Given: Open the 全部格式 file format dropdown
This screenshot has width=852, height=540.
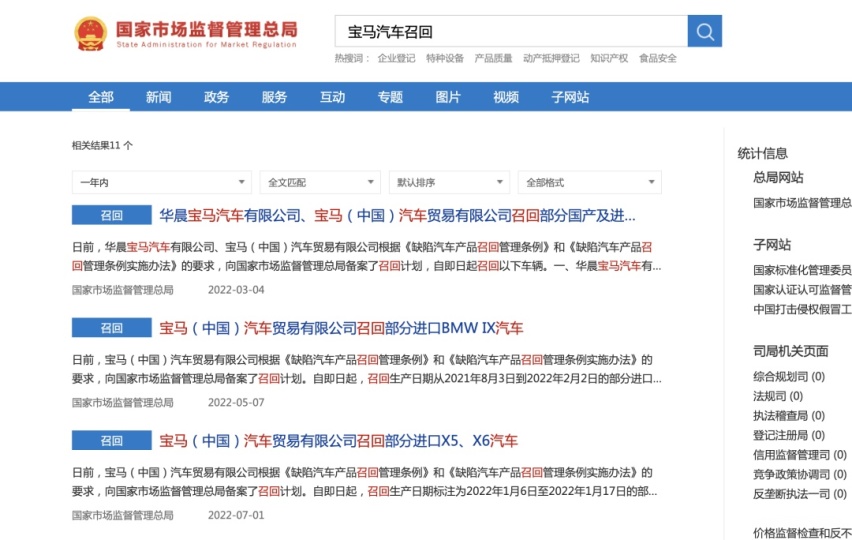Looking at the screenshot, I should [590, 183].
